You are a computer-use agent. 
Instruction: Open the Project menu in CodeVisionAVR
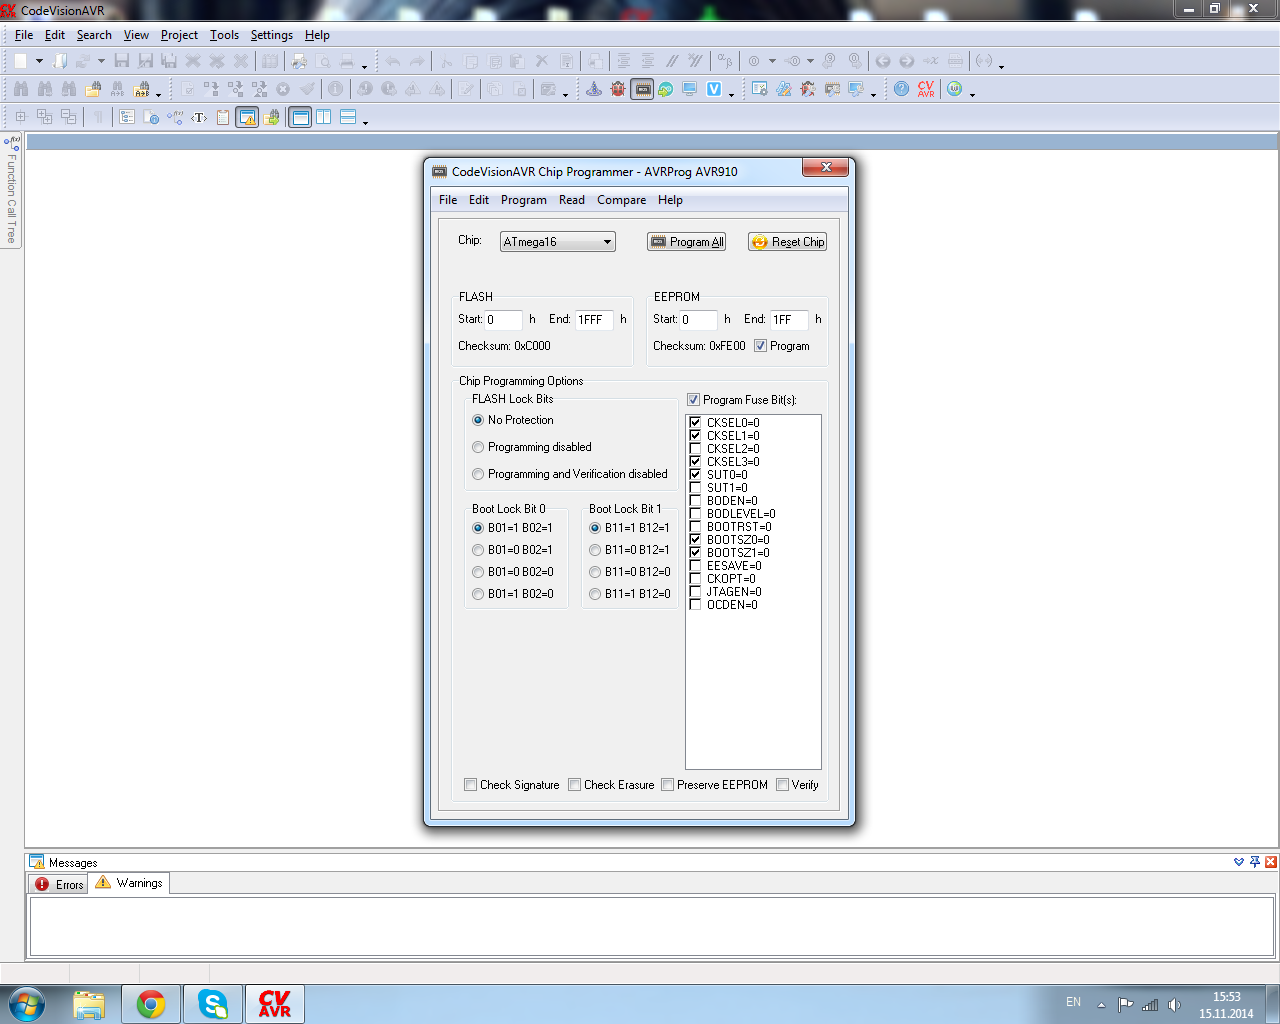(x=179, y=35)
